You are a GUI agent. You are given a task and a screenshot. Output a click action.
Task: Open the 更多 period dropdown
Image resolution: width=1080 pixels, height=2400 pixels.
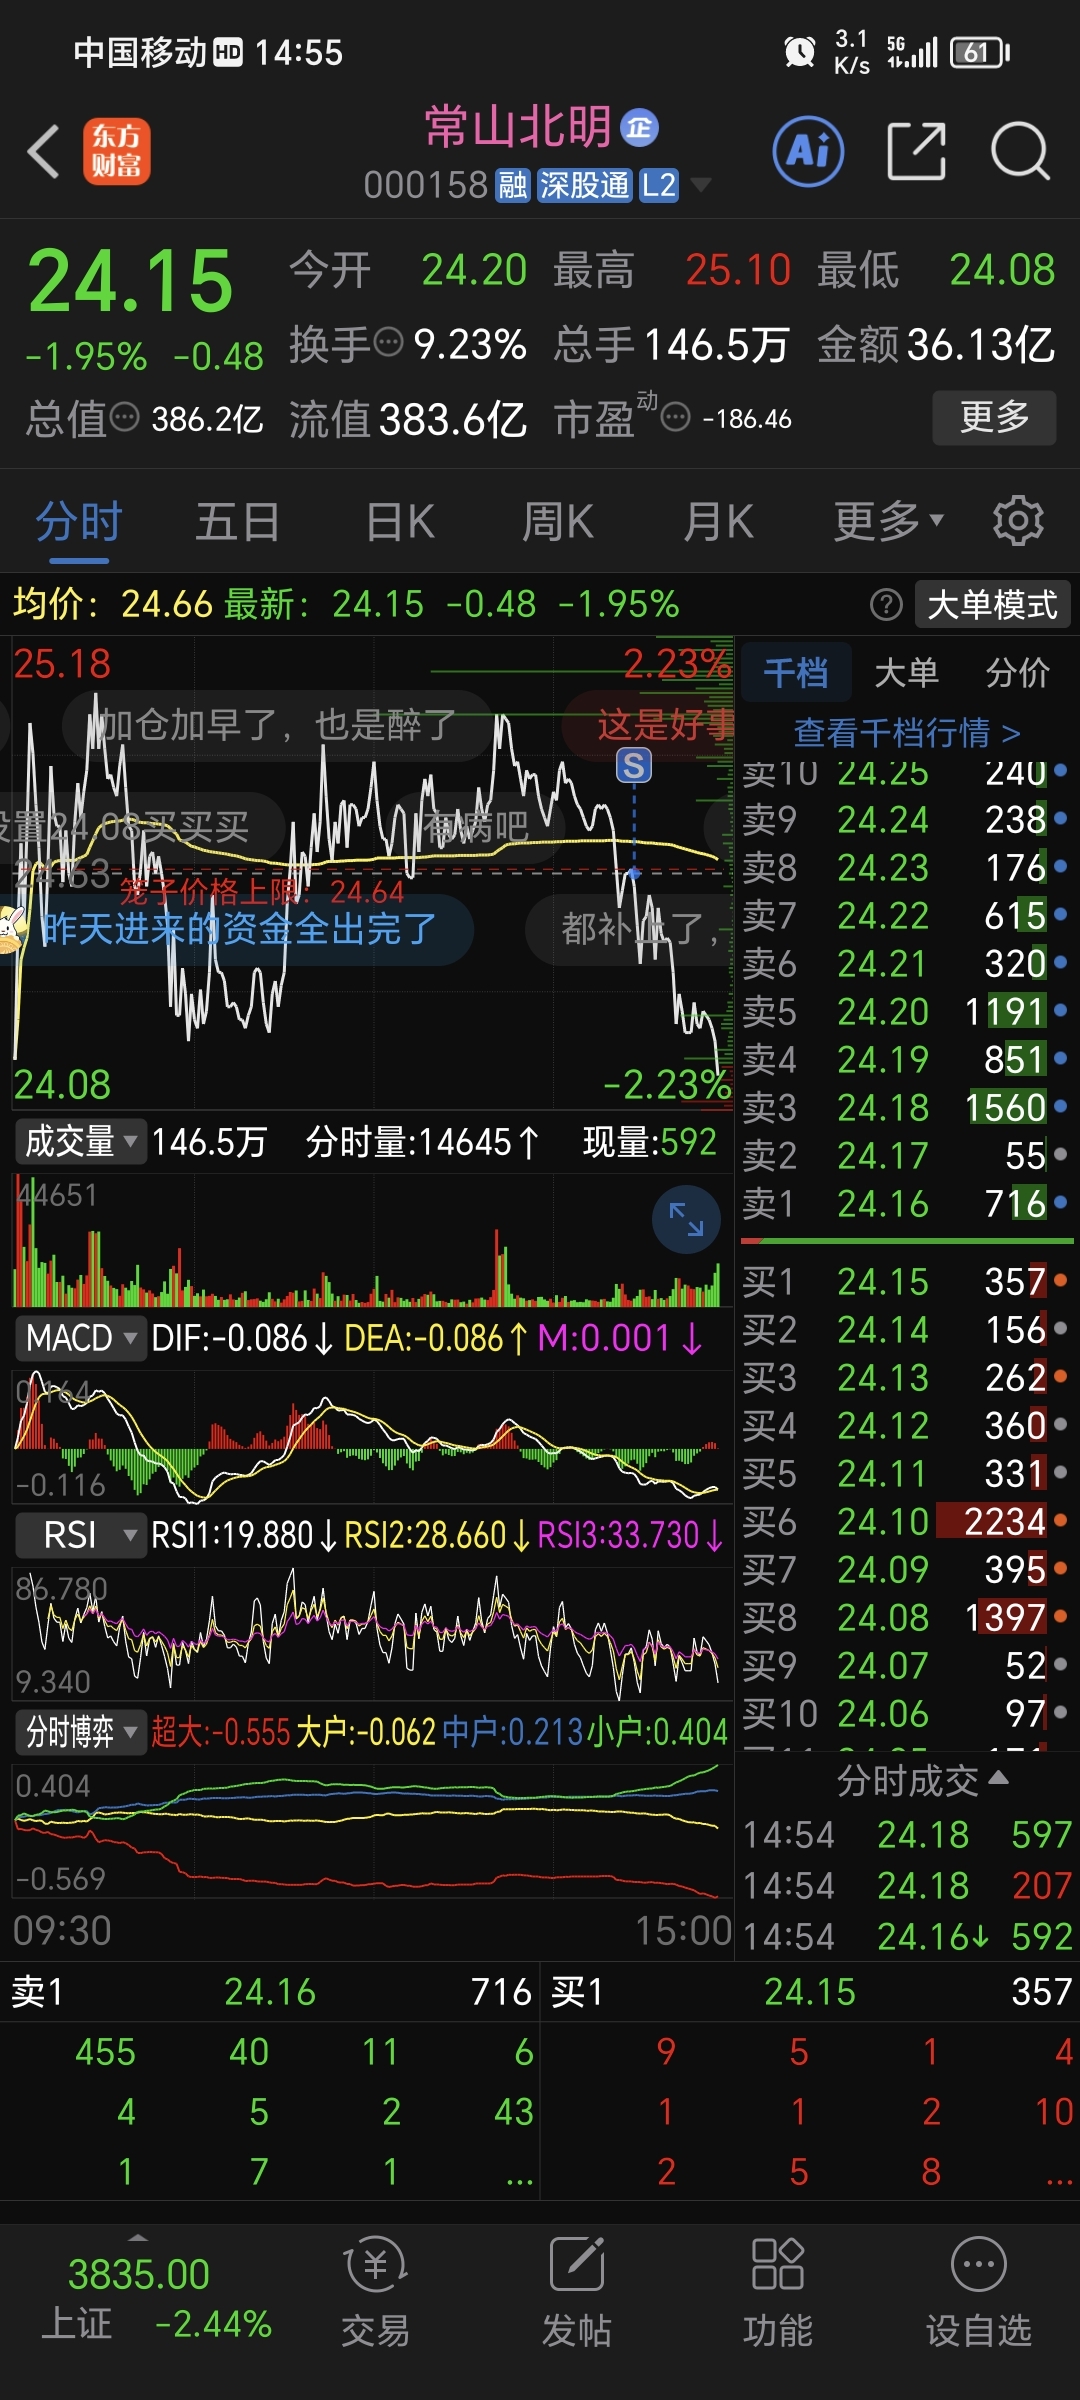pos(888,521)
